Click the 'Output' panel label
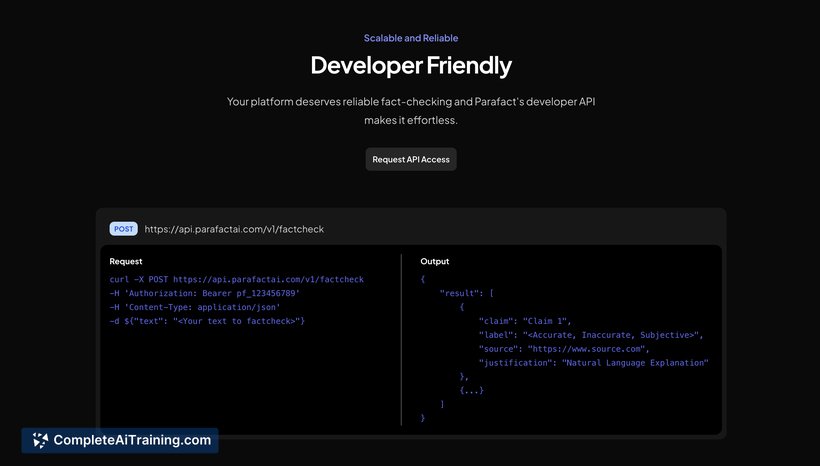This screenshot has height=466, width=820. click(435, 262)
